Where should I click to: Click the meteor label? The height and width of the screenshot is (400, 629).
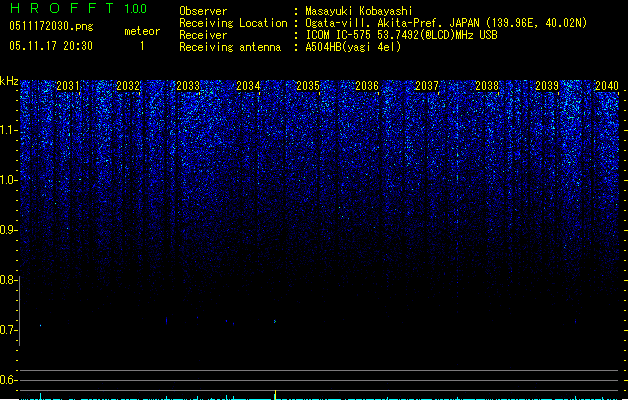pos(142,31)
